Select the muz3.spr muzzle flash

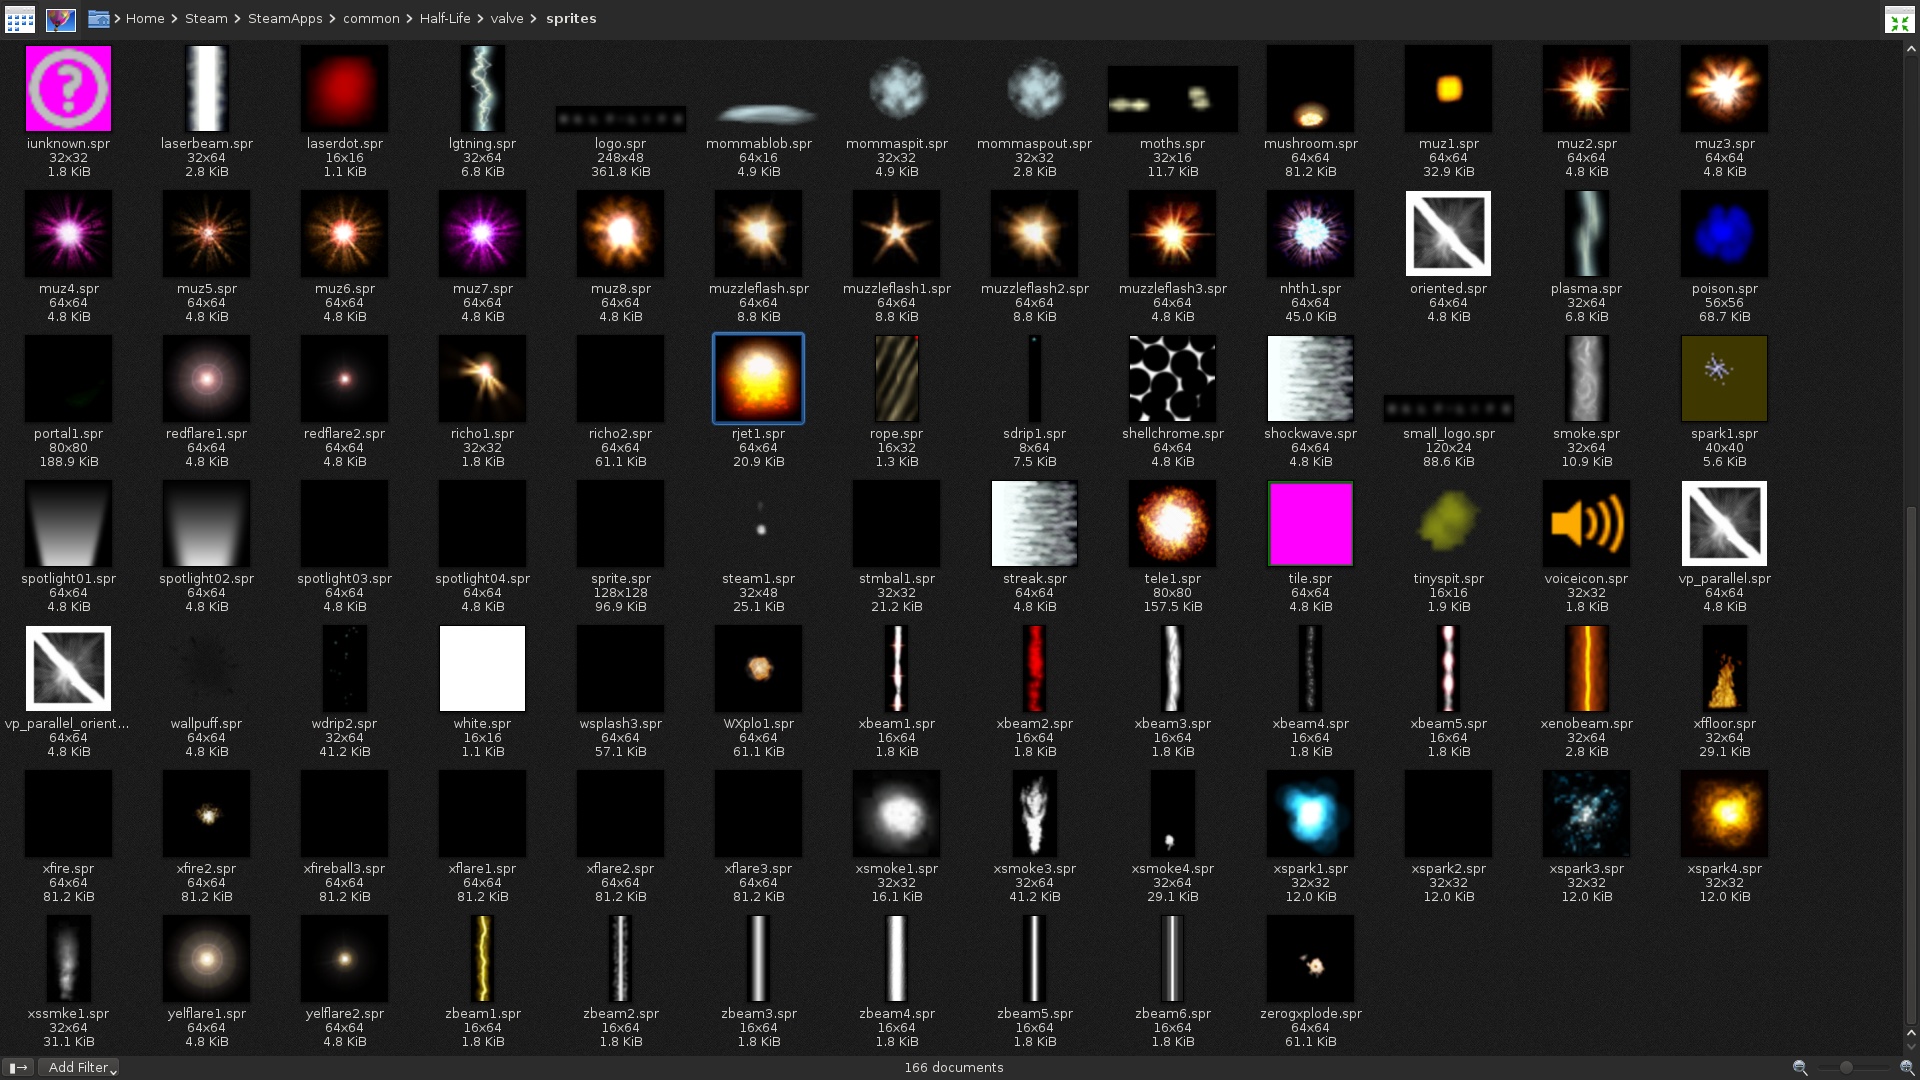click(1724, 89)
